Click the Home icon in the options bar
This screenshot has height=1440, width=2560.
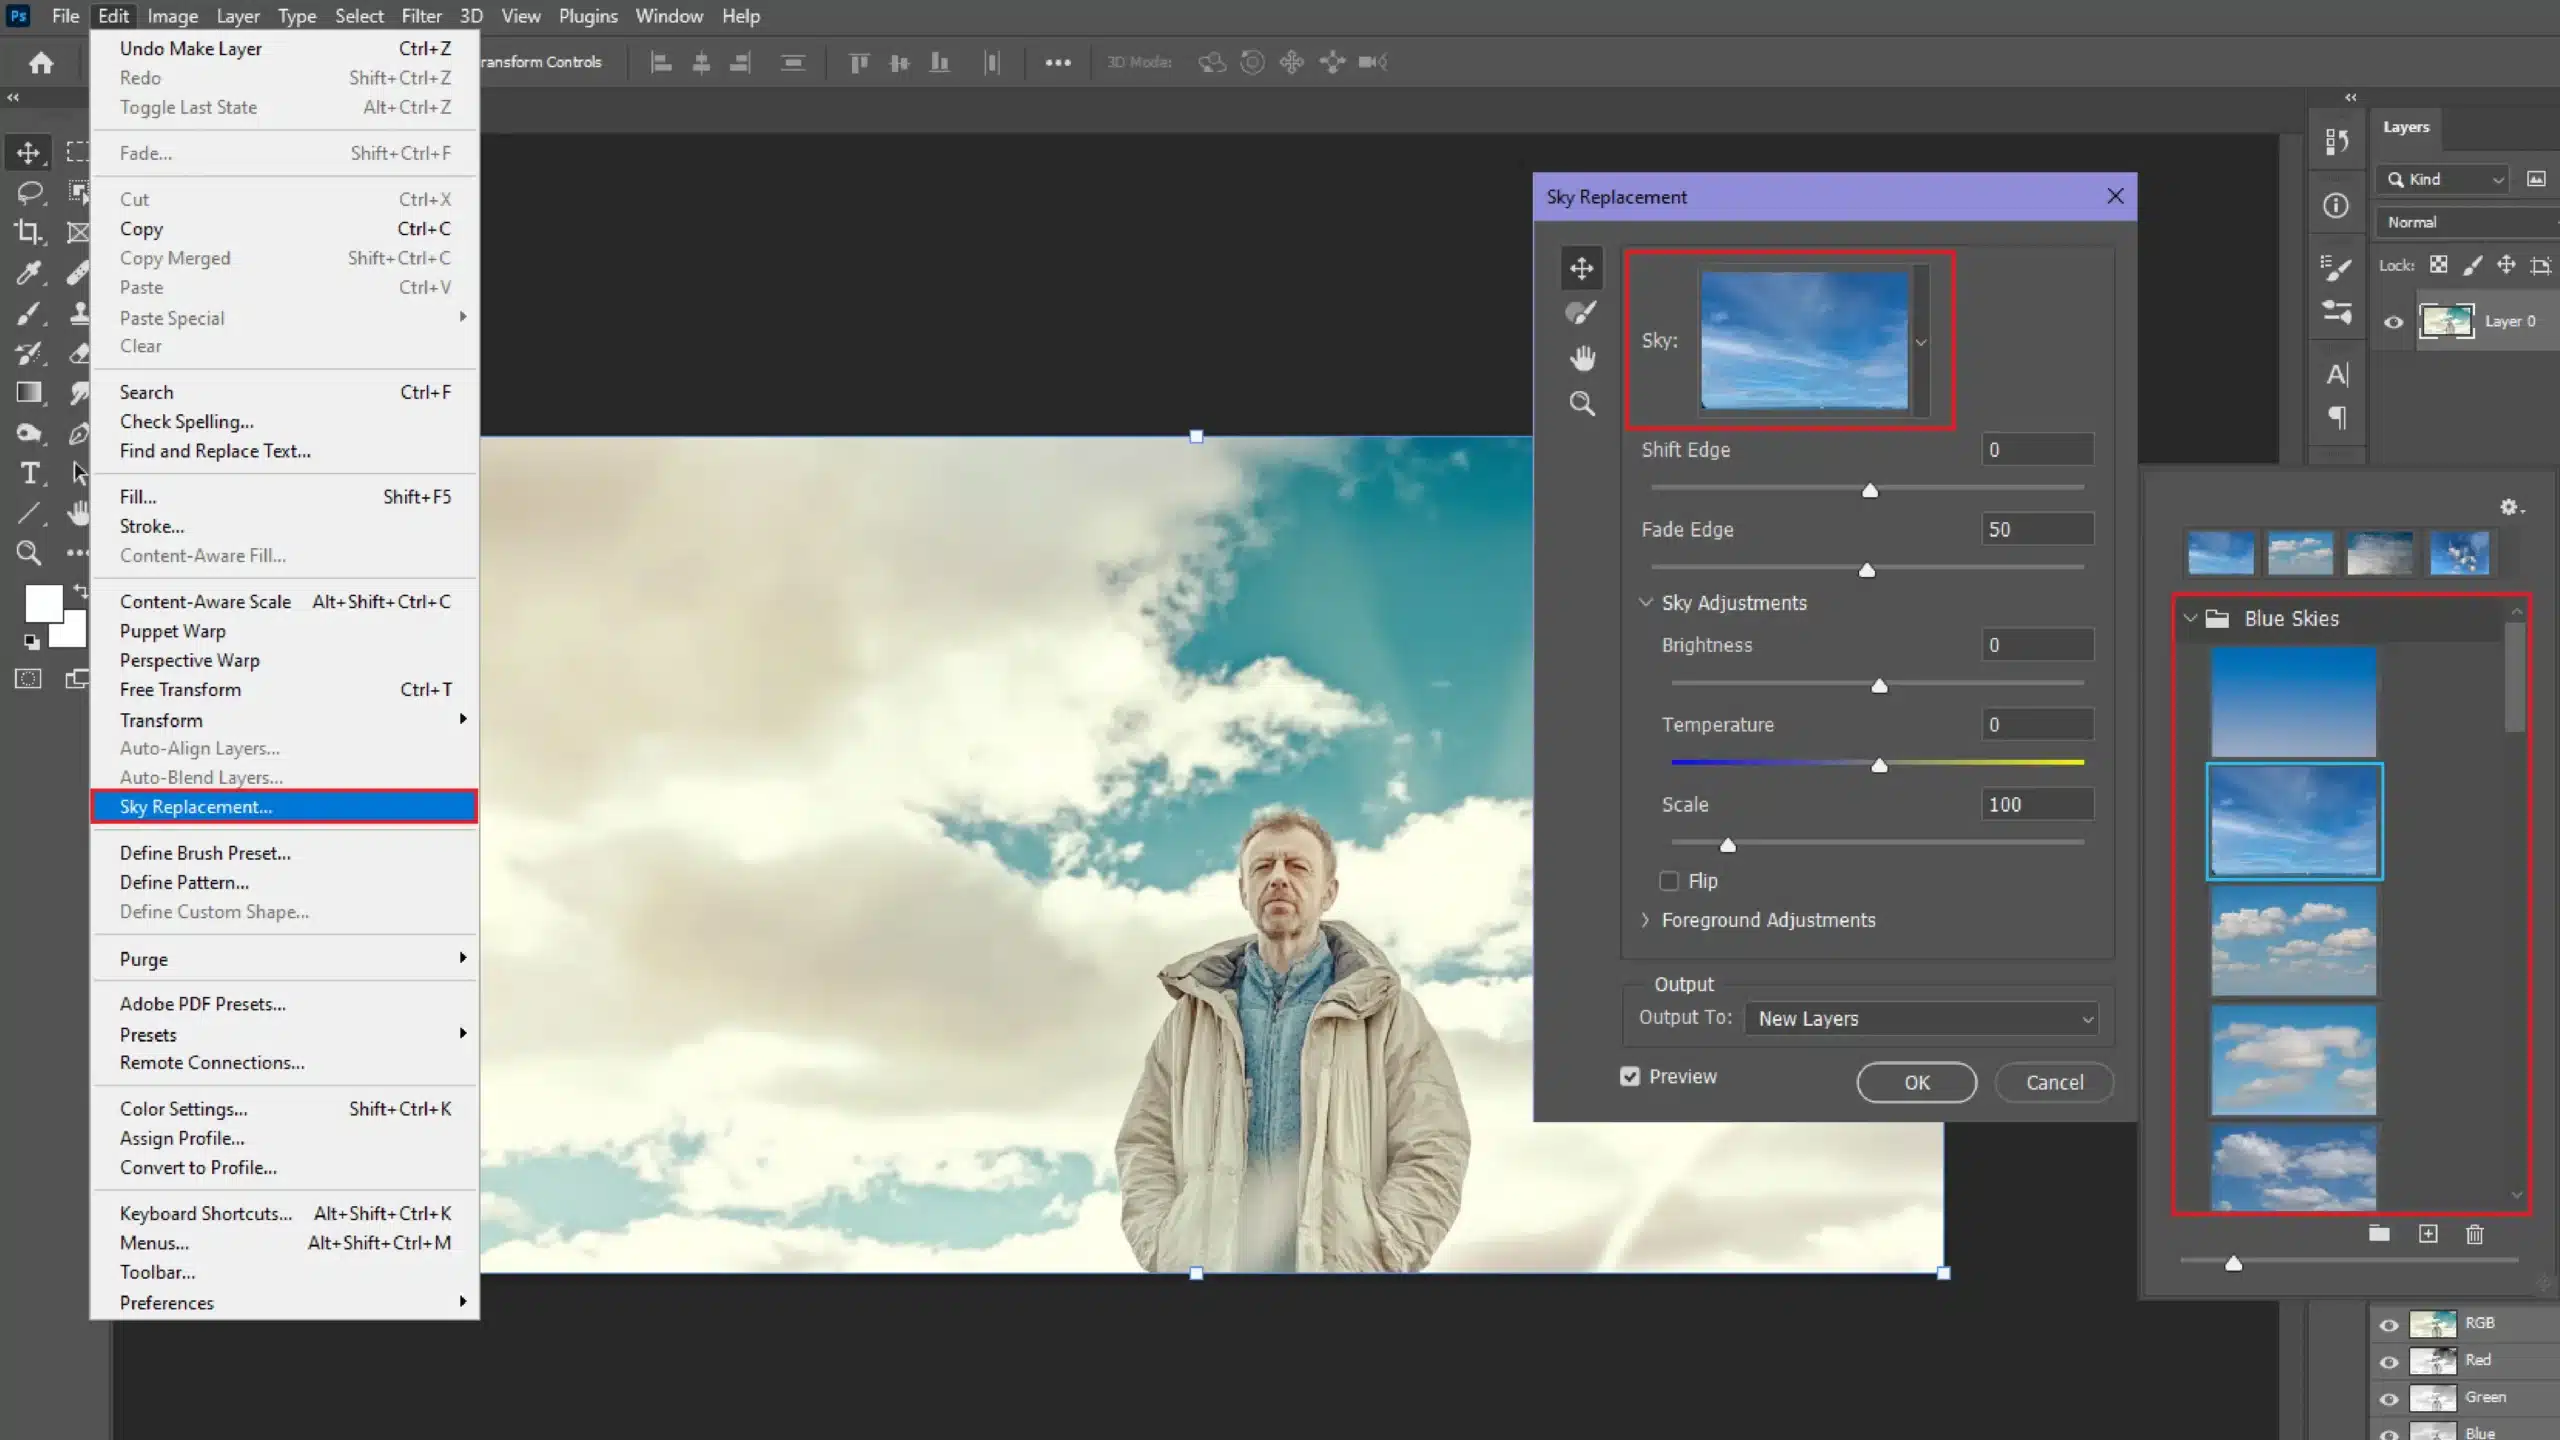[x=40, y=62]
